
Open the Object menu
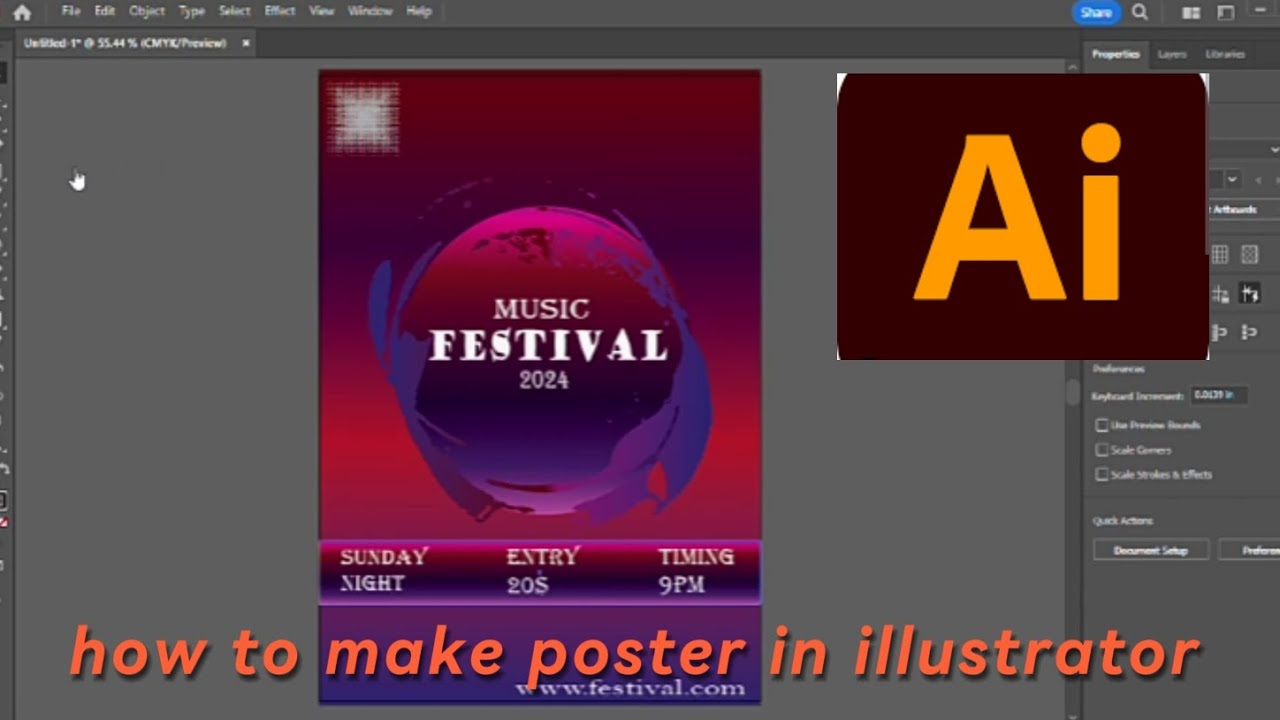[147, 11]
